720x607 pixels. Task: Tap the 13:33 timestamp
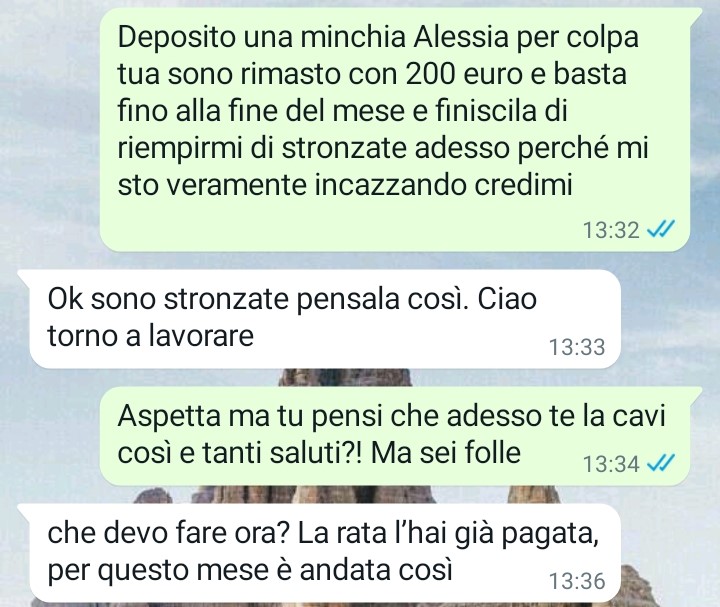[577, 347]
